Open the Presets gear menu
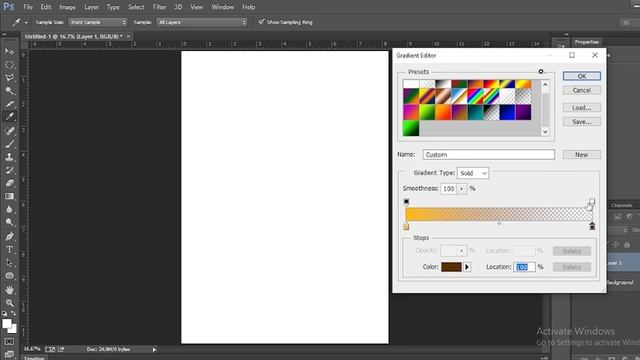The height and width of the screenshot is (360, 640). tap(541, 71)
